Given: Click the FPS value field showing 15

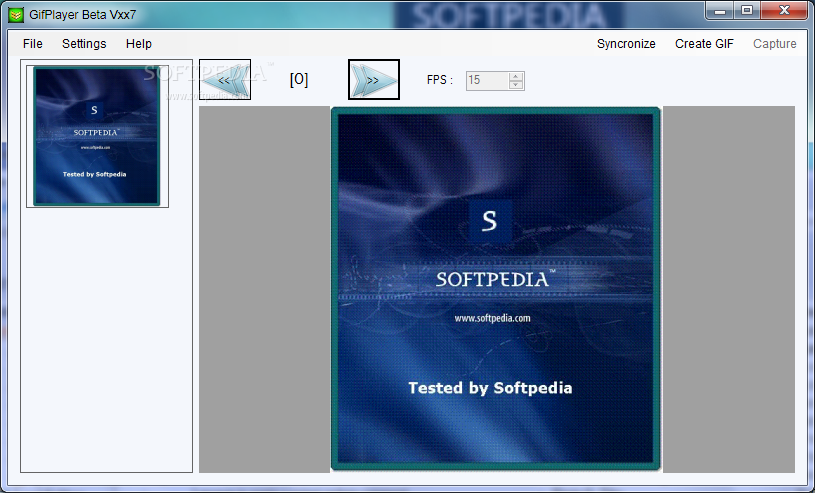Looking at the screenshot, I should point(487,81).
